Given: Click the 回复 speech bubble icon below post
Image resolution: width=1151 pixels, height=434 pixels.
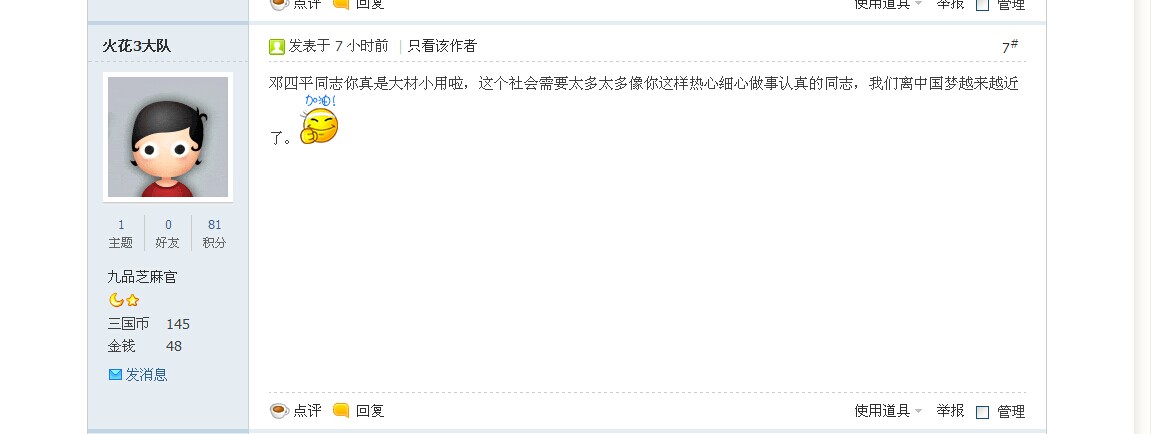Looking at the screenshot, I should coord(341,411).
